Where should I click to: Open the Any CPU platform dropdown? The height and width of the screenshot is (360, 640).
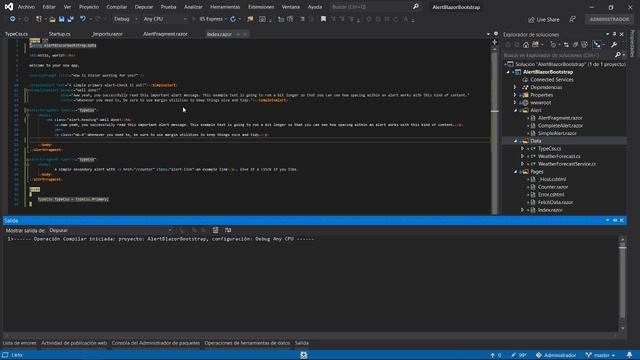tap(164, 19)
